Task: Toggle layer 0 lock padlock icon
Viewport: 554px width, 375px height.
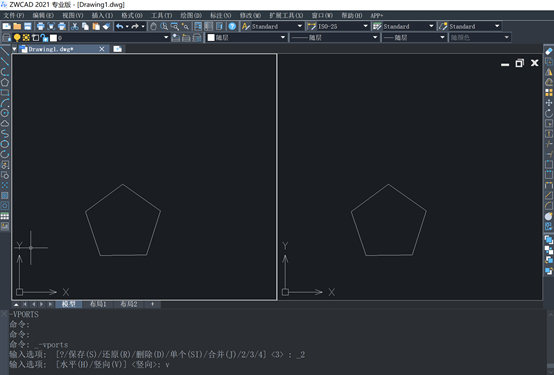Action: coord(44,37)
